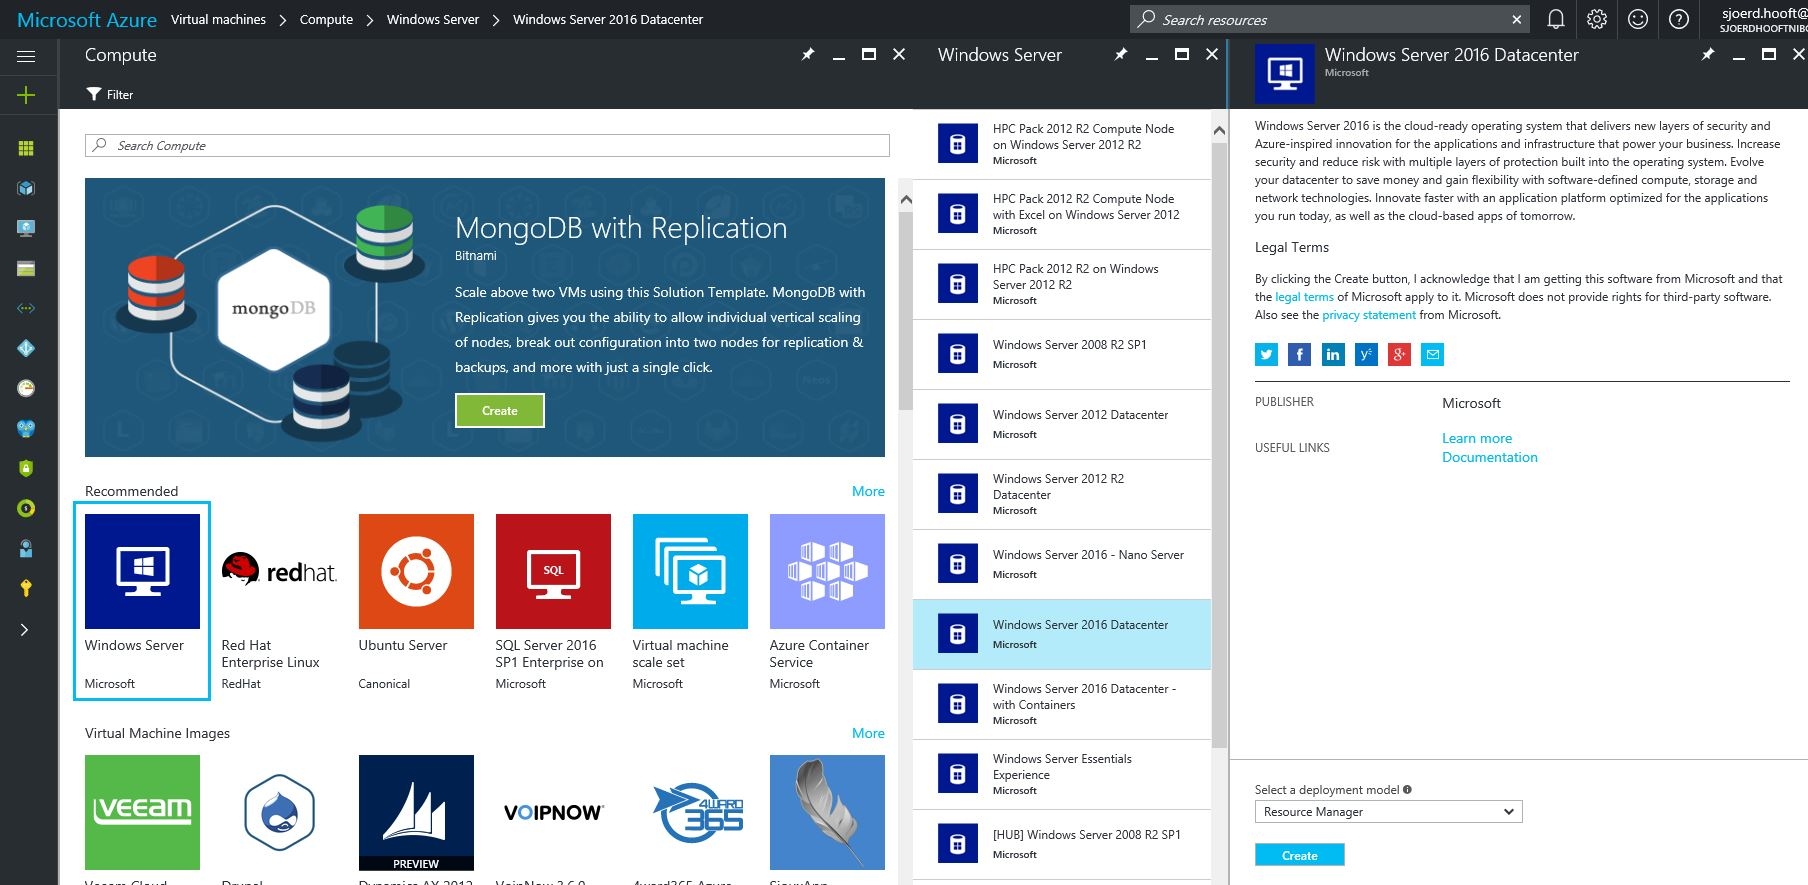Open the privacy statement link
The image size is (1808, 885).
[x=1369, y=315]
